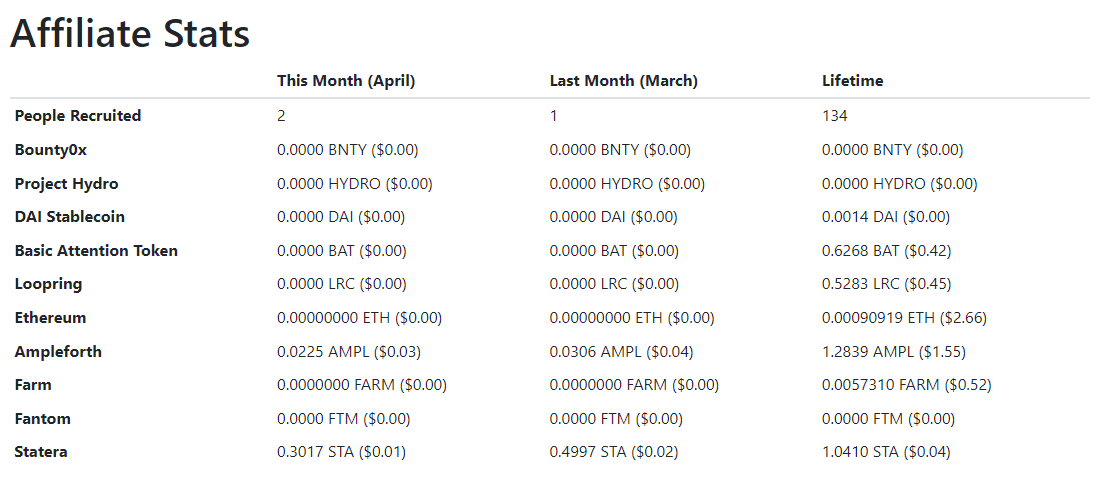Click the People Recruited row label
1103x485 pixels.
click(78, 115)
